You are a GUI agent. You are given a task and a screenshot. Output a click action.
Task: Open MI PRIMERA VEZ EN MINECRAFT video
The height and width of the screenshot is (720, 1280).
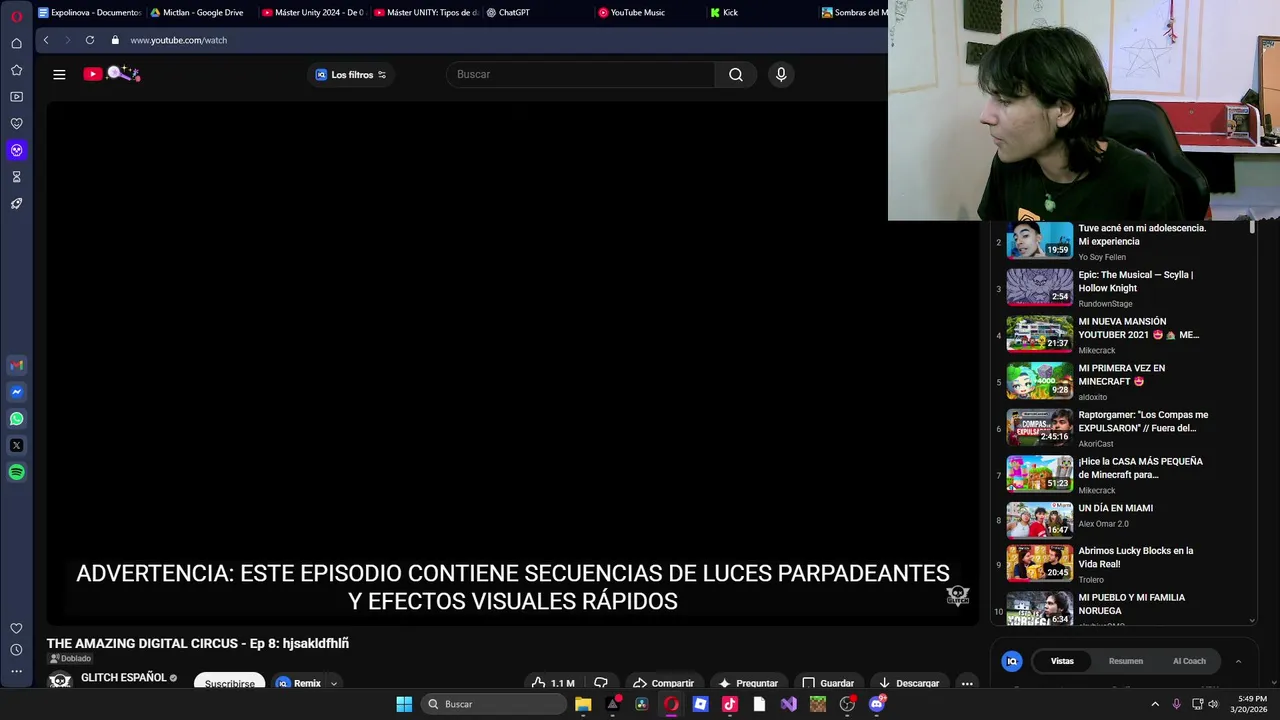(1121, 375)
